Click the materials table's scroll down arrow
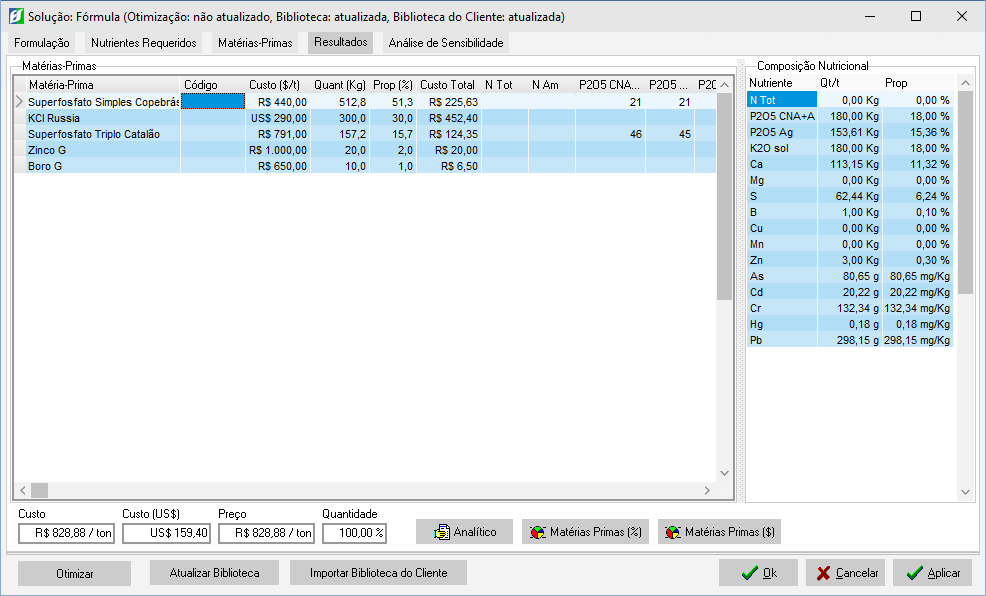 tap(724, 473)
